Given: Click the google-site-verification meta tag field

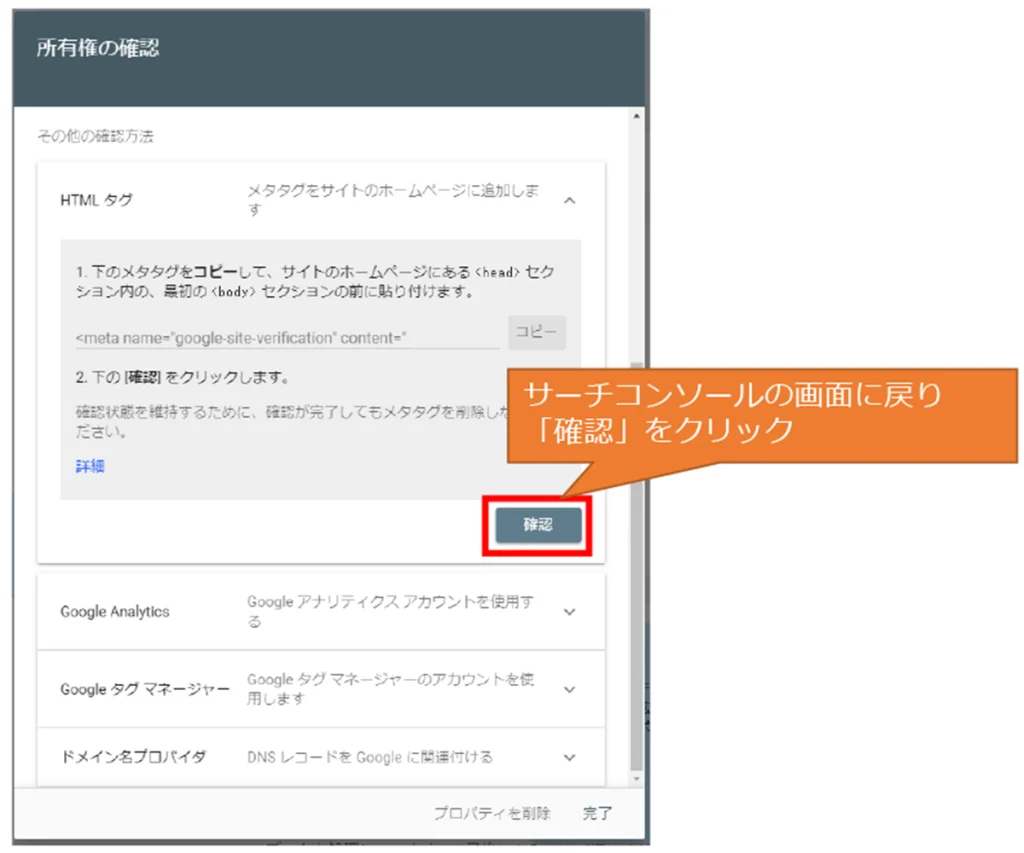Looking at the screenshot, I should 287,338.
